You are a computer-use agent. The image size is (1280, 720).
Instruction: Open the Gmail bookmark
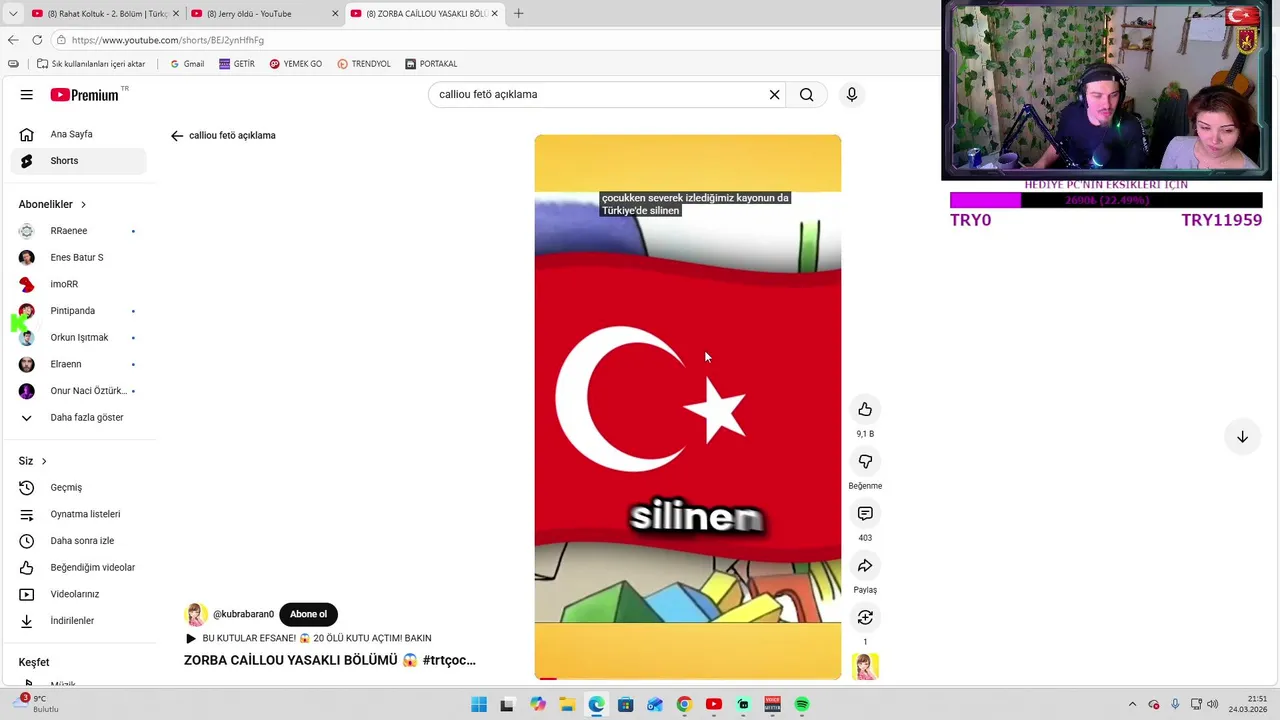187,64
